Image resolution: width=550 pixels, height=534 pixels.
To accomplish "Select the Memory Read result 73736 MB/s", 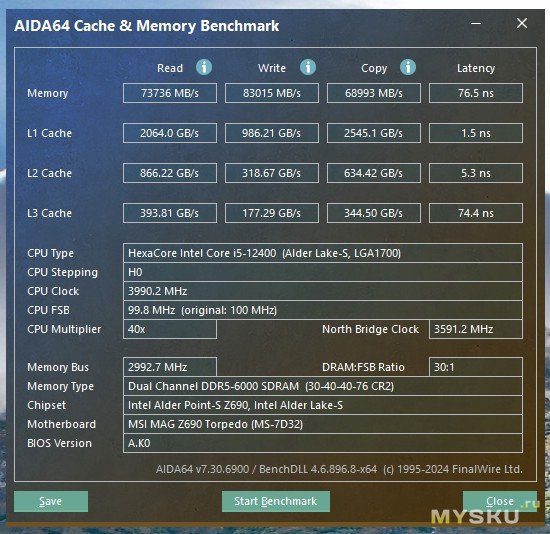I will [x=170, y=93].
